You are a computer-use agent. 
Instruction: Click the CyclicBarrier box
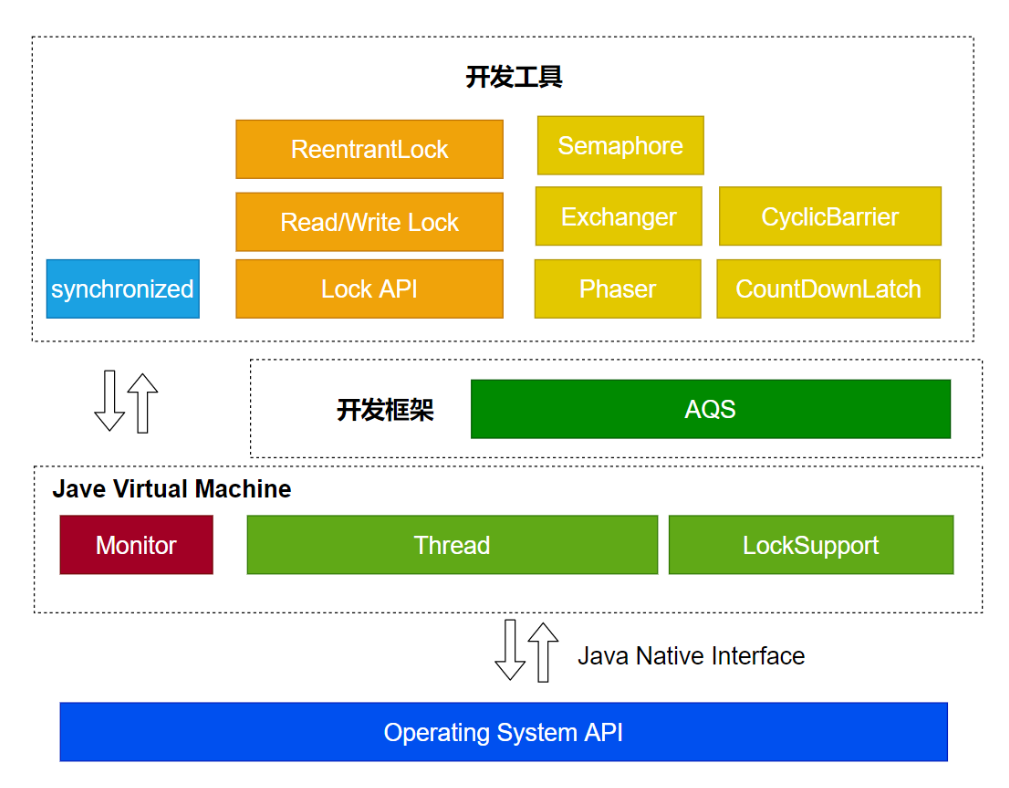pyautogui.click(x=830, y=216)
